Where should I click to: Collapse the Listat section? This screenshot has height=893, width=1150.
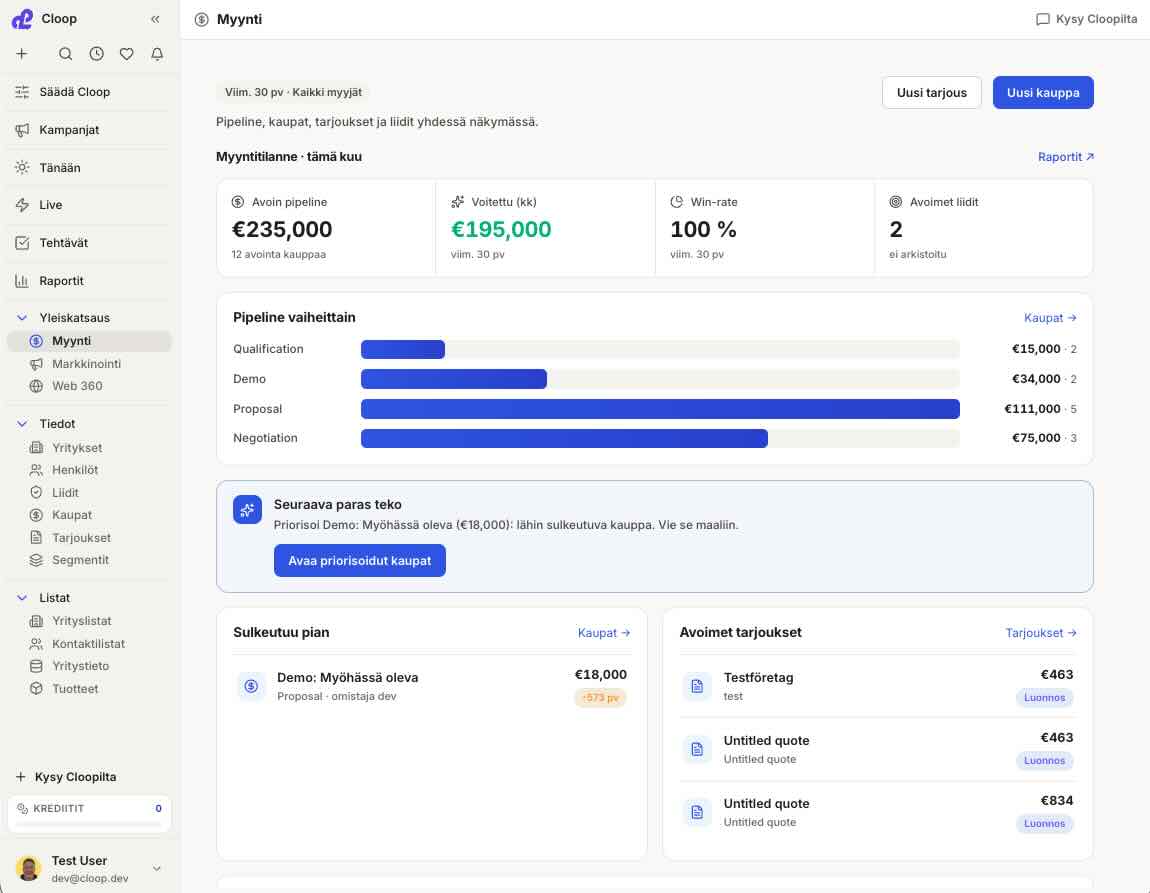(22, 598)
